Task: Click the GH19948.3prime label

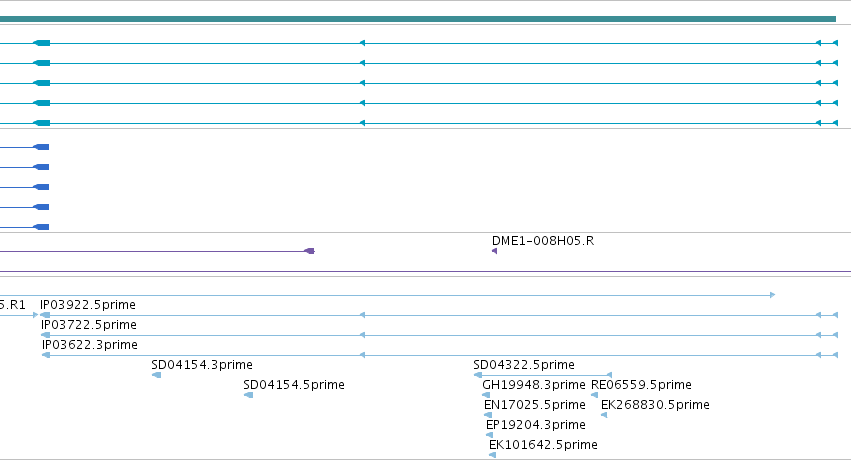Action: [534, 385]
